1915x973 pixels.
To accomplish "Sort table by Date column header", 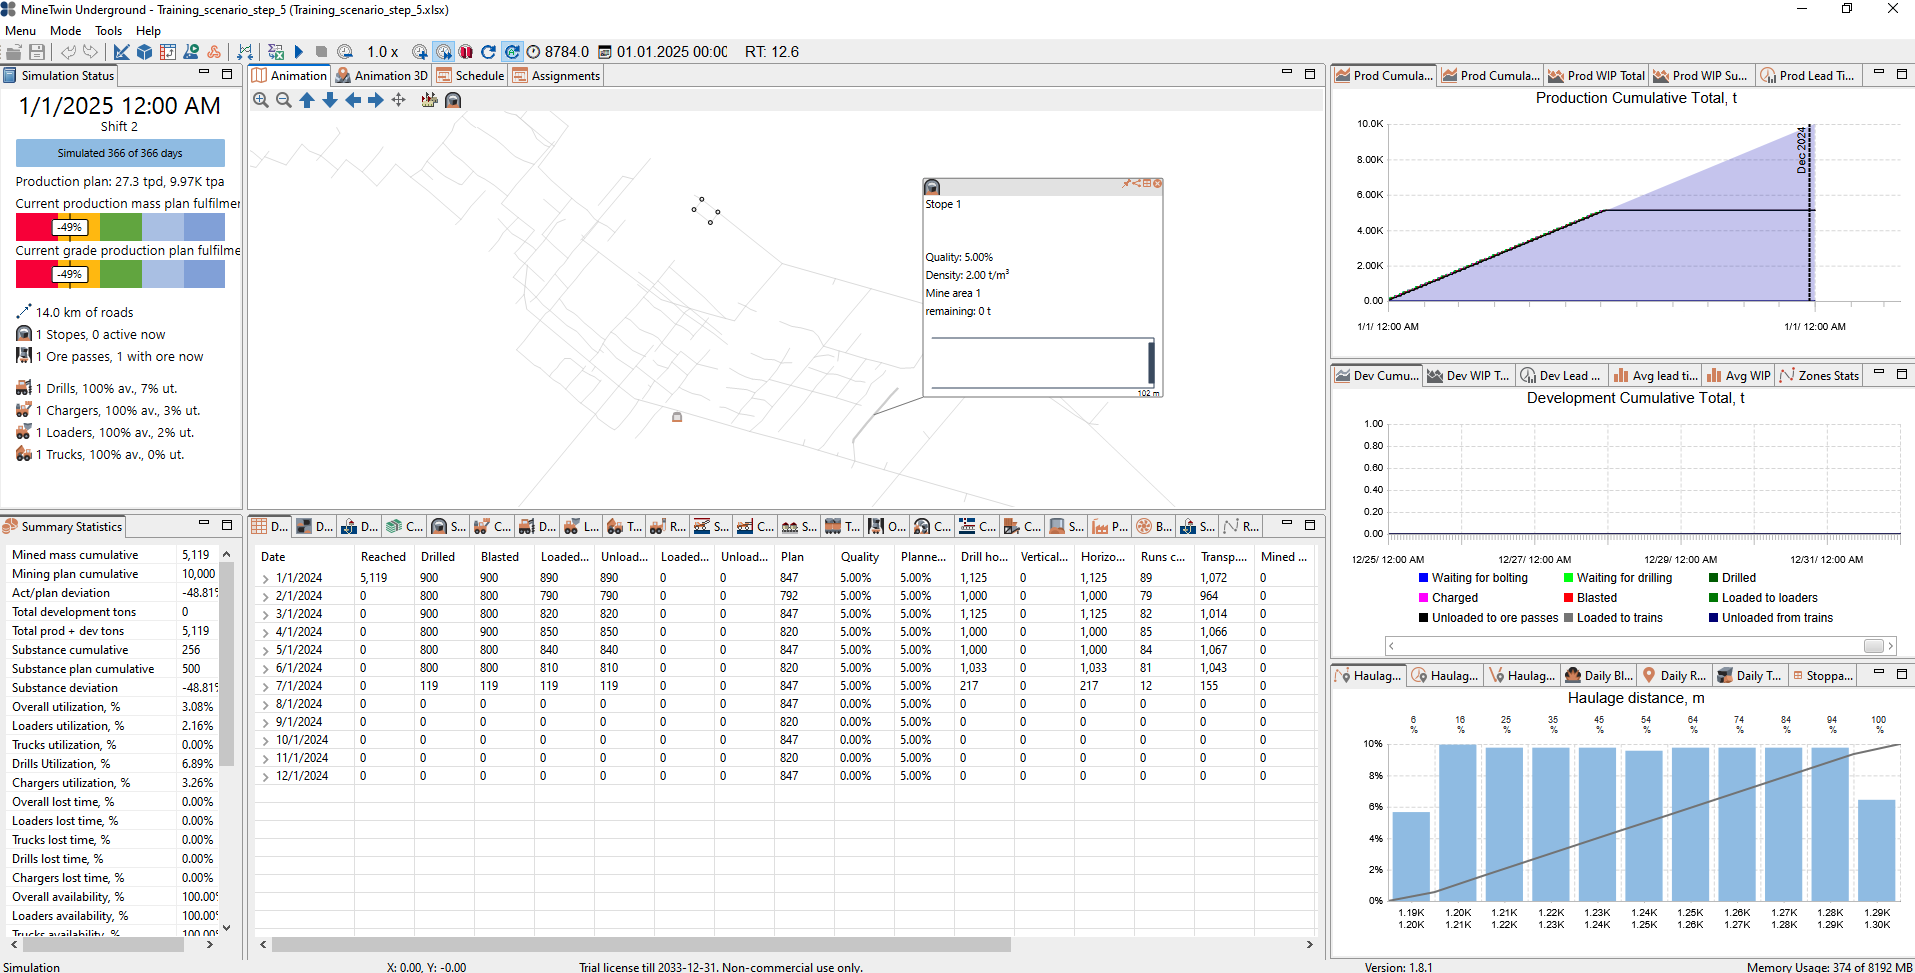I will 273,557.
